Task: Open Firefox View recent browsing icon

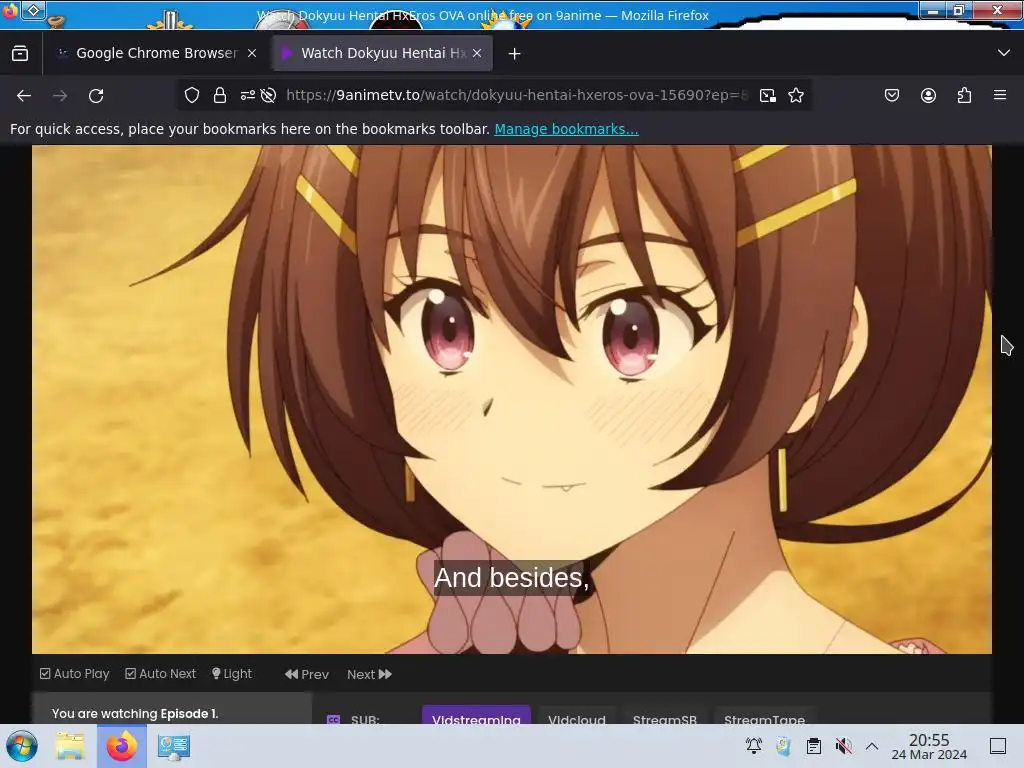Action: point(20,53)
